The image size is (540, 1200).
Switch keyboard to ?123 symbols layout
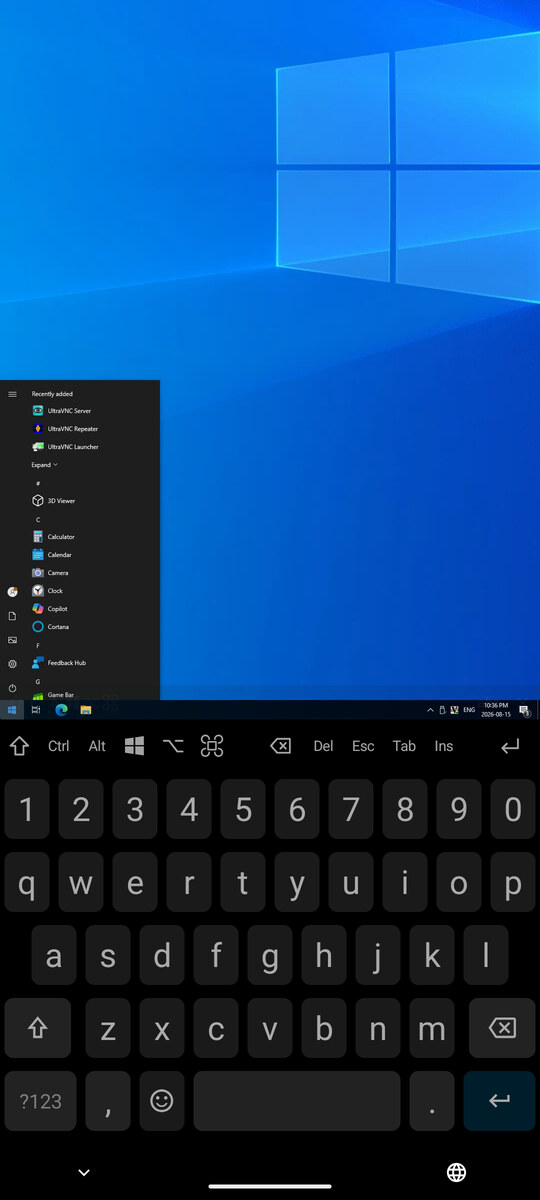coord(40,1101)
